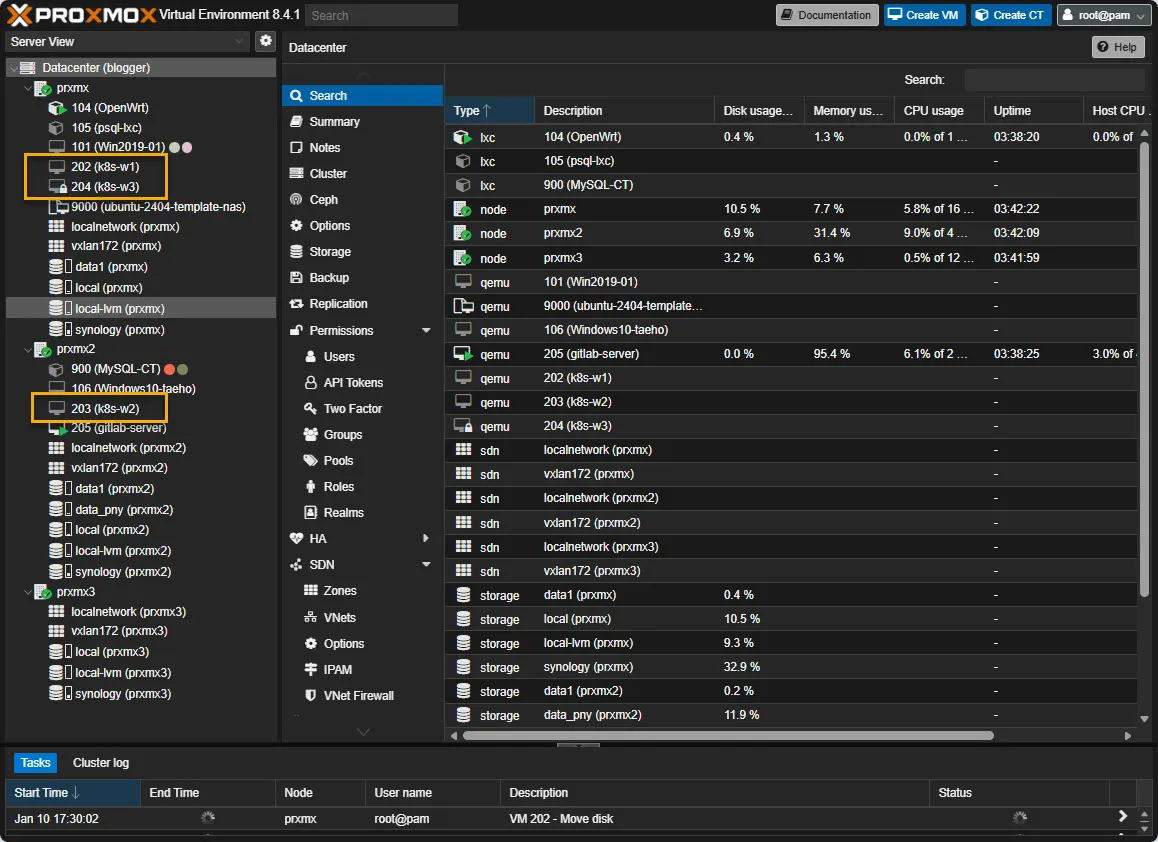Click the Create VM button
This screenshot has height=842, width=1158.
click(x=924, y=15)
